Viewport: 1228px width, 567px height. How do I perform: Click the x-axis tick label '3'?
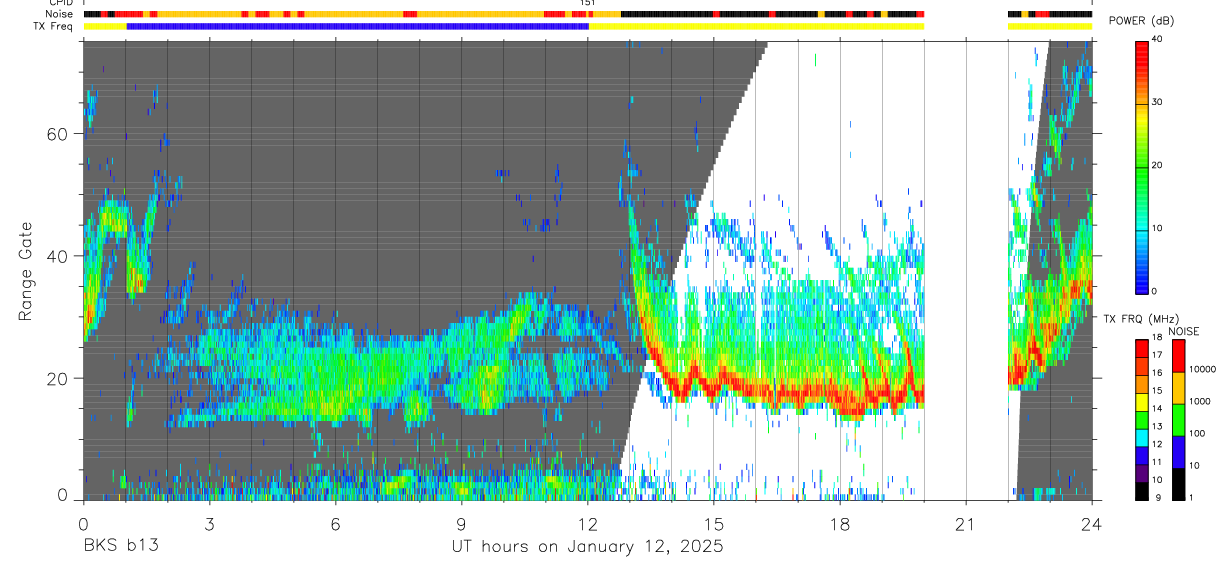click(209, 523)
